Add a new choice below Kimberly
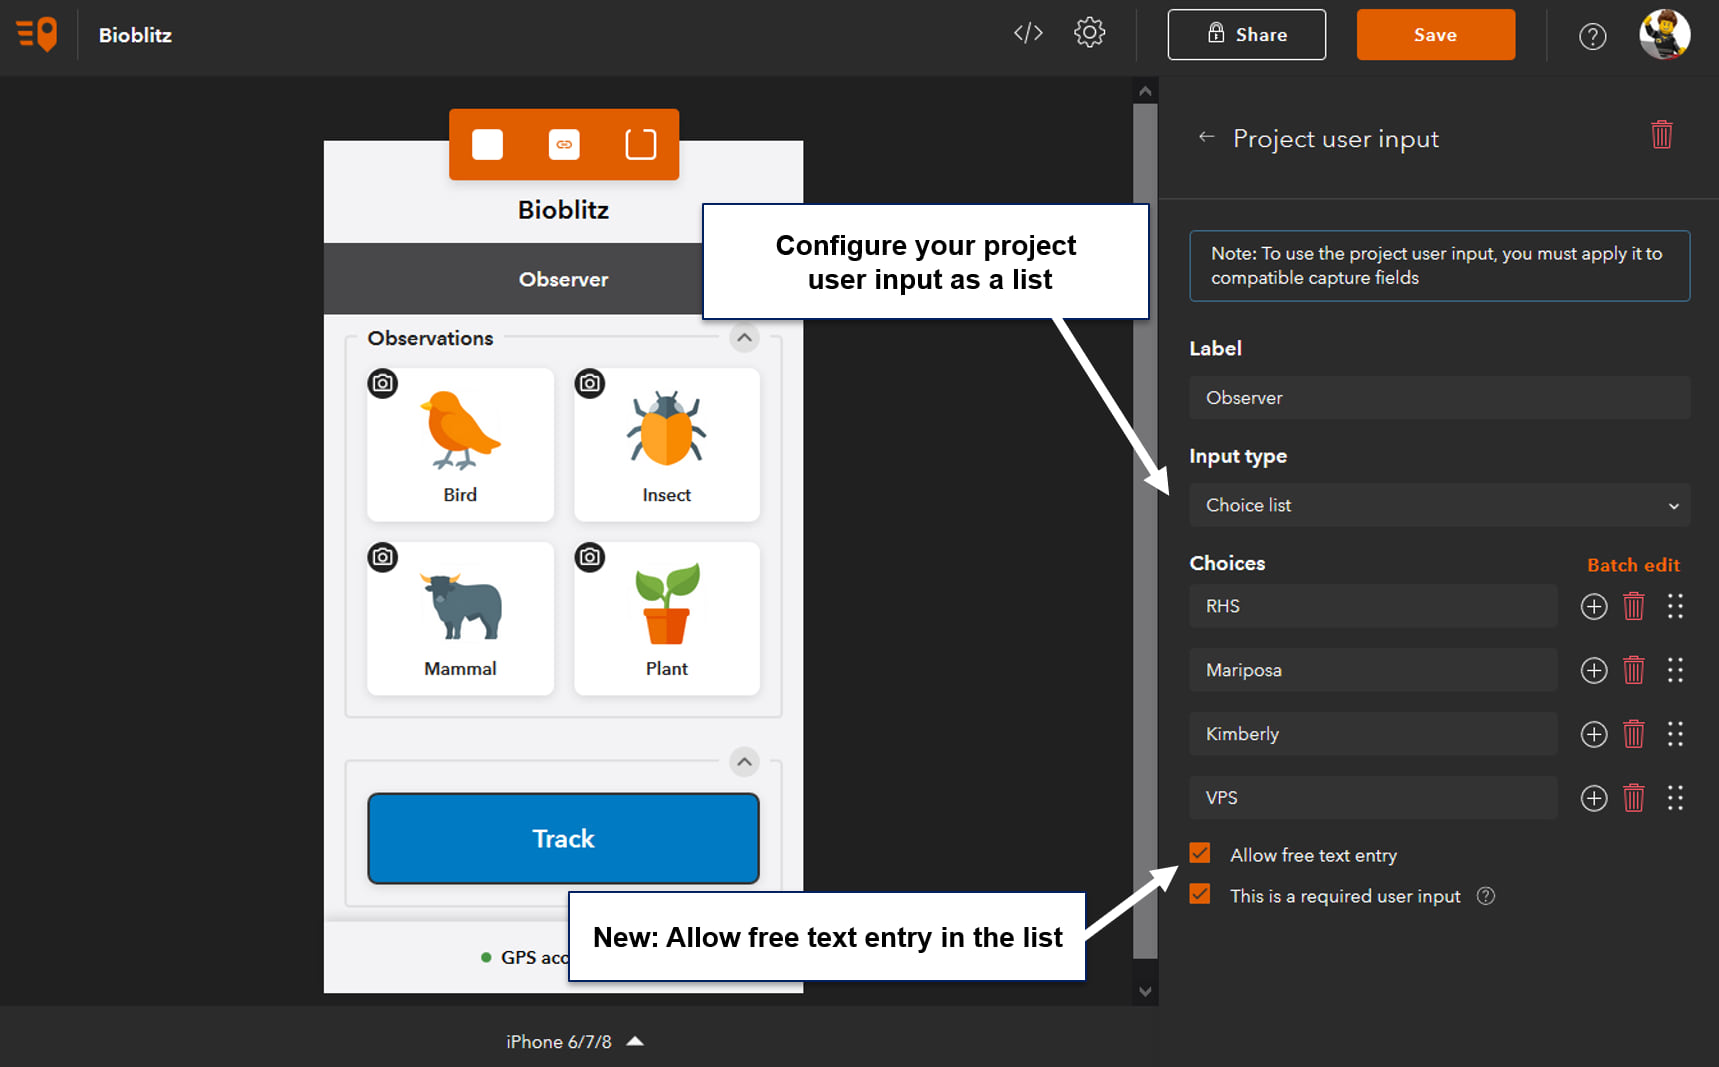1719x1067 pixels. [x=1593, y=734]
